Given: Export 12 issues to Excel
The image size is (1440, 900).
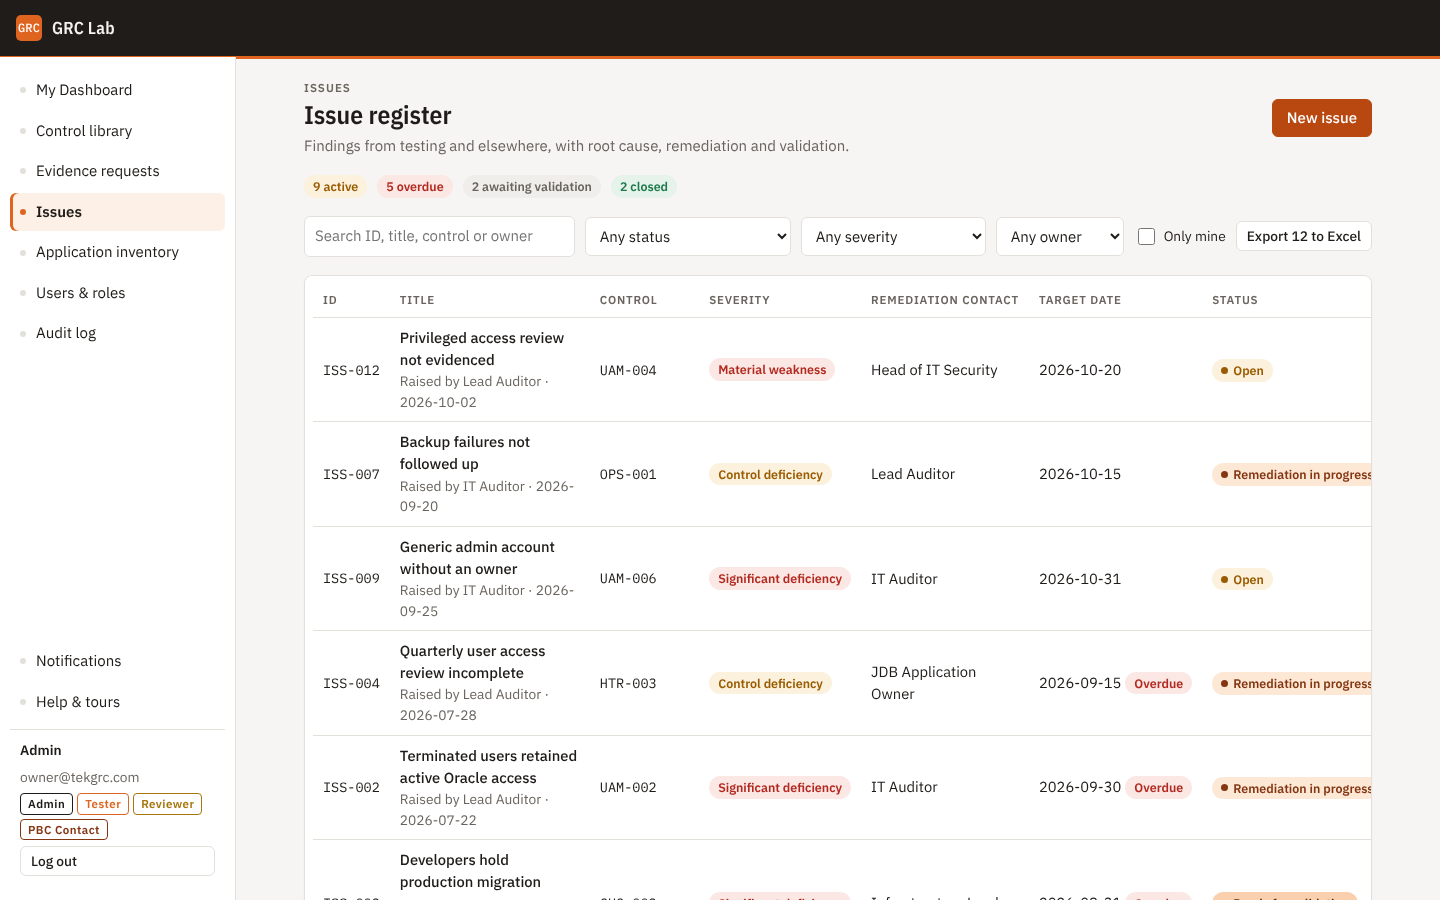Looking at the screenshot, I should click(1304, 237).
